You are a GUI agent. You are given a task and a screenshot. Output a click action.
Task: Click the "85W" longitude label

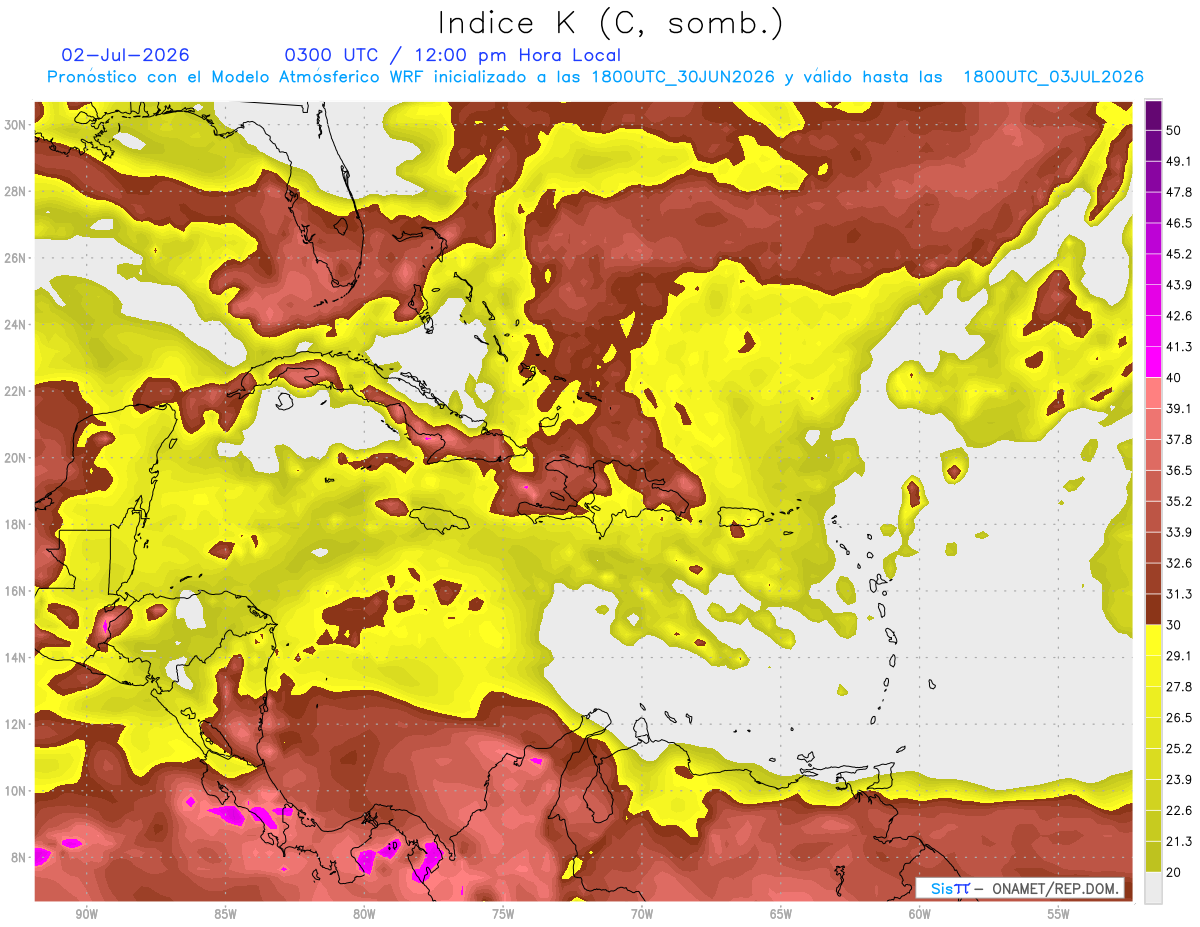click(225, 914)
